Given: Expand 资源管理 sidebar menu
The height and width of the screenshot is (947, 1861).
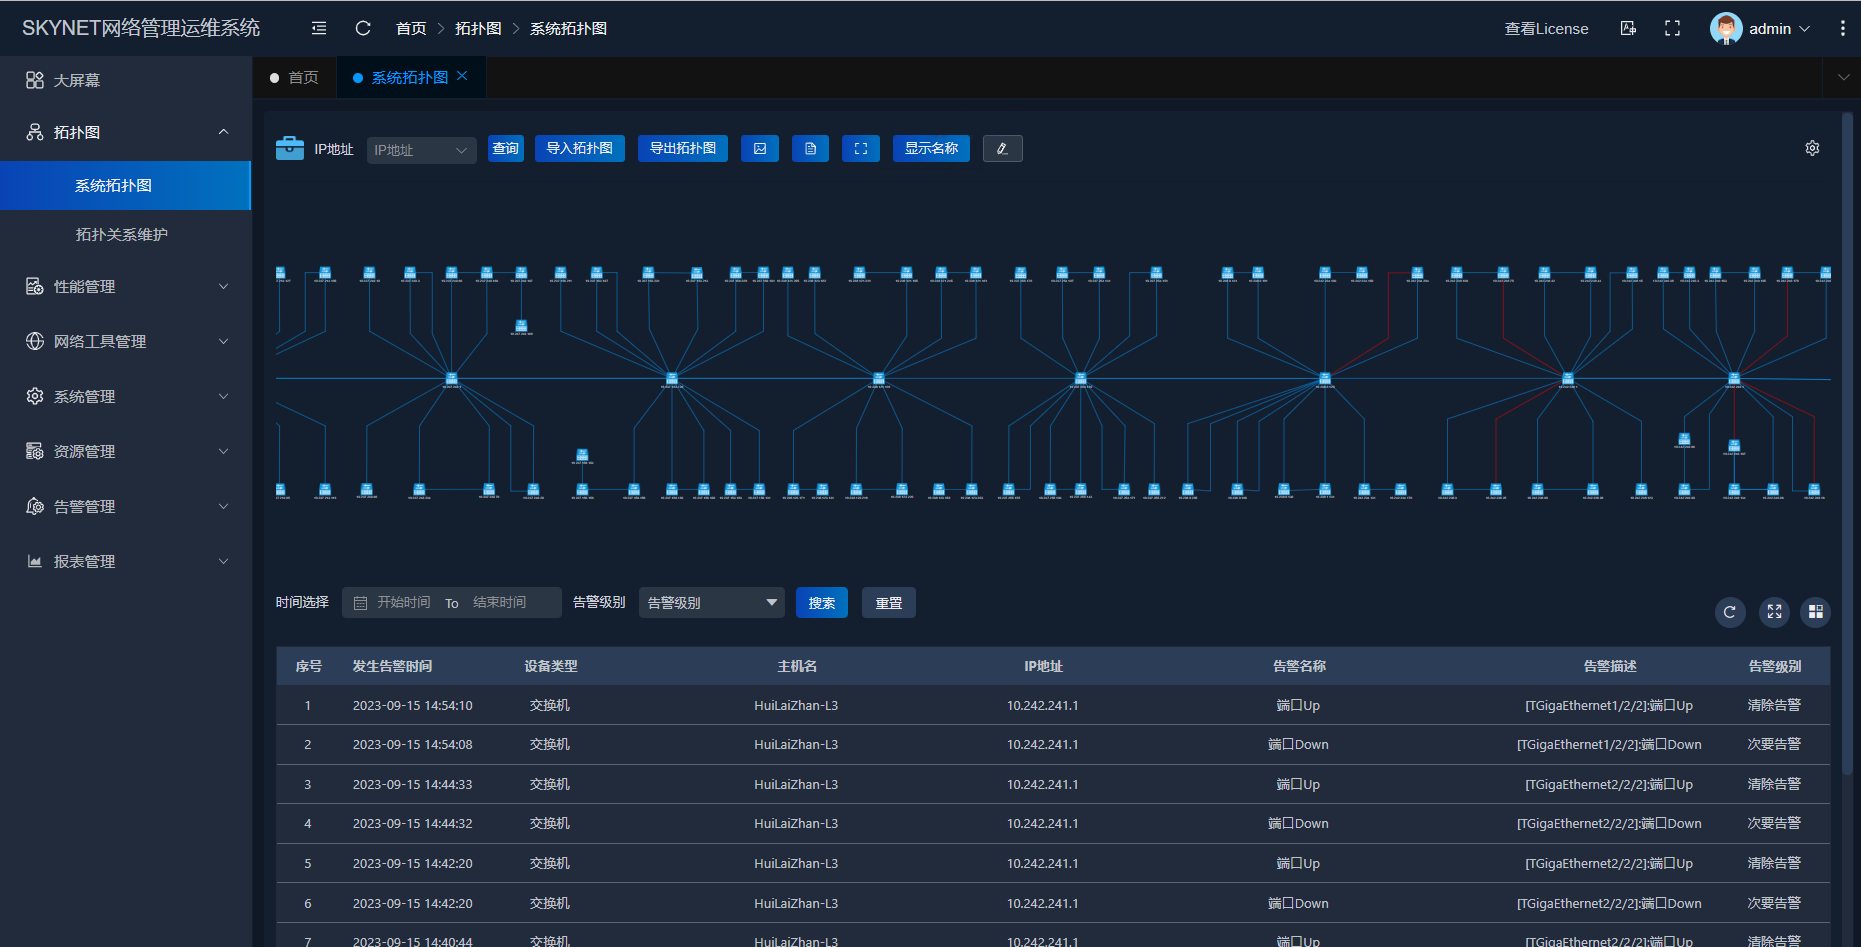Looking at the screenshot, I should pyautogui.click(x=126, y=451).
